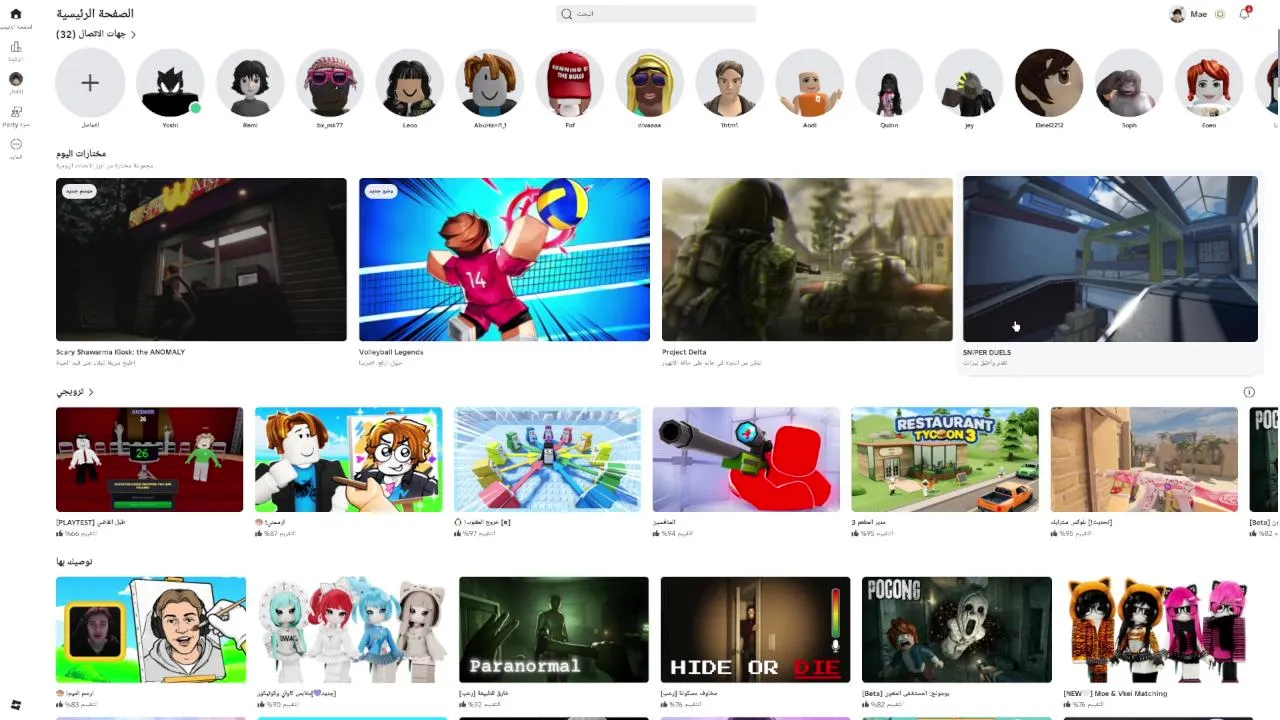
Task: Open Eoeo's red-haired avatar
Action: click(1209, 83)
